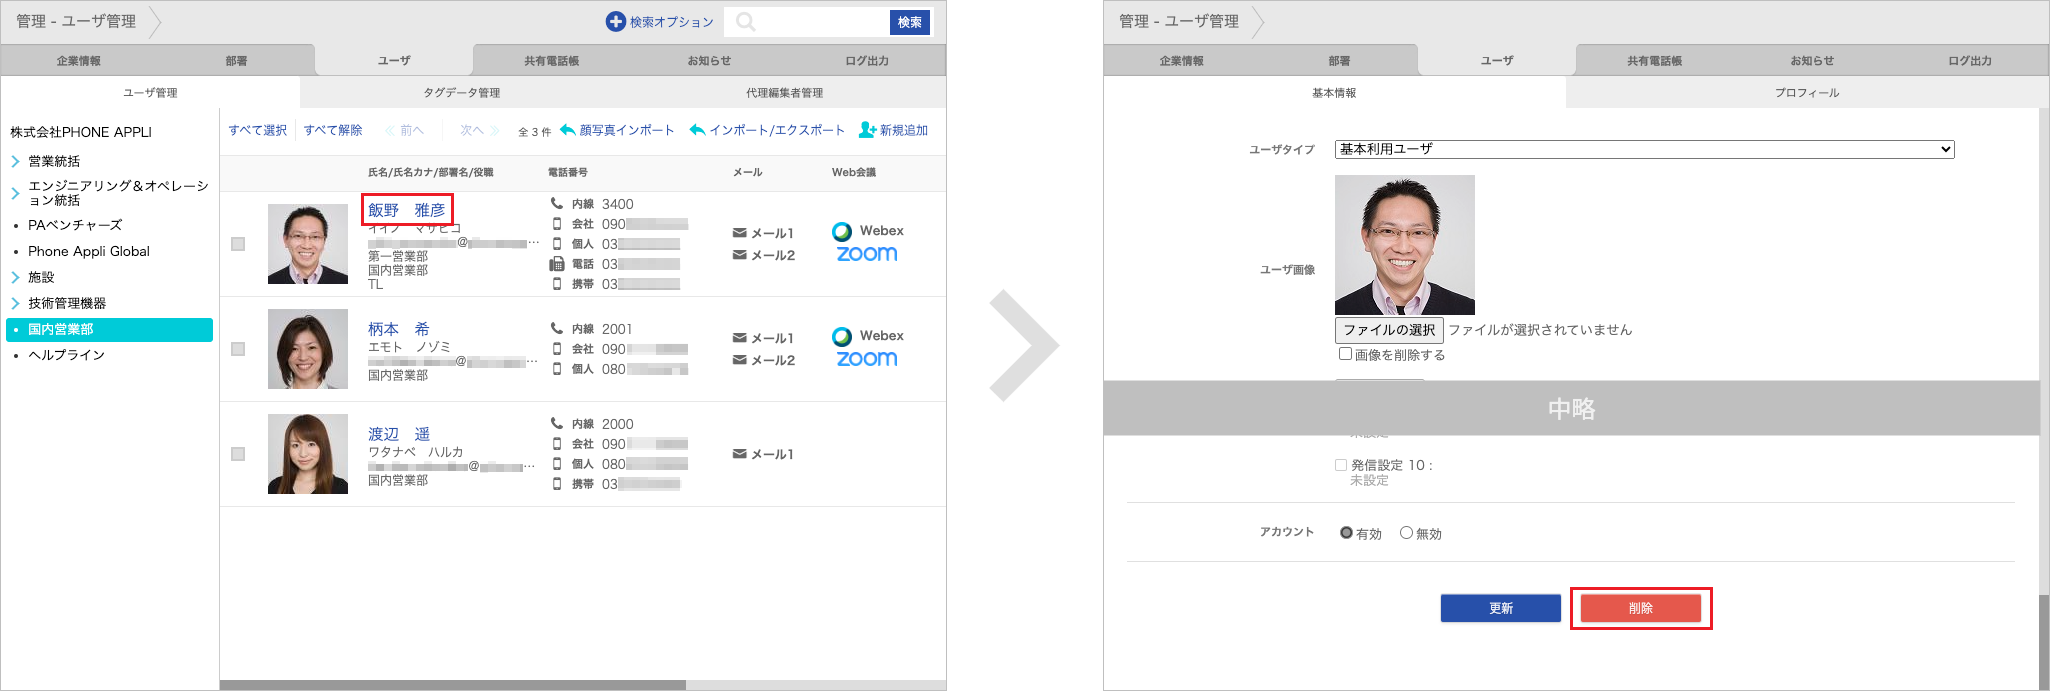The width and height of the screenshot is (2050, 691).
Task: Click fax/電話 icon in 飯野 雅彦 row
Action: 557,264
